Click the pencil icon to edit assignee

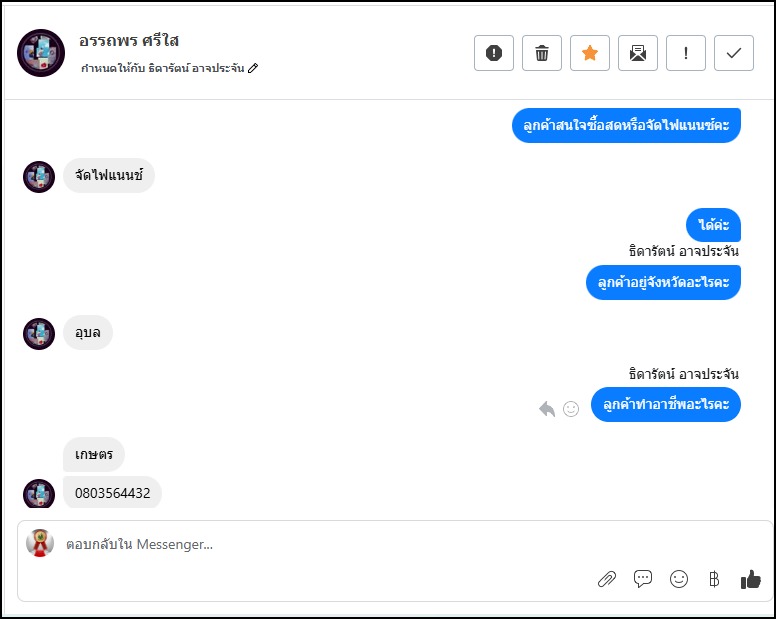click(x=253, y=68)
